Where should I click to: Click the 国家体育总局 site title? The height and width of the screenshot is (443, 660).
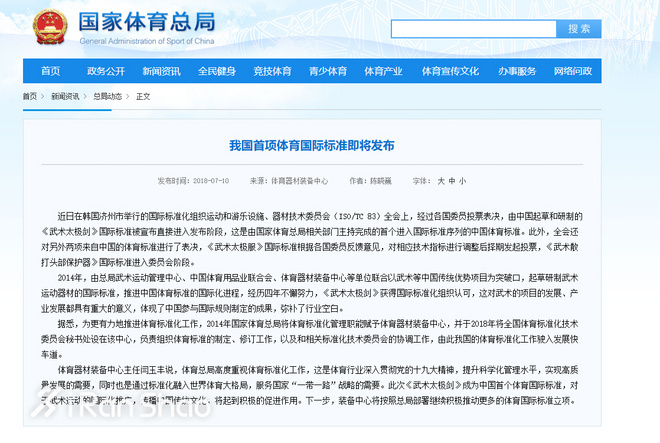[147, 22]
